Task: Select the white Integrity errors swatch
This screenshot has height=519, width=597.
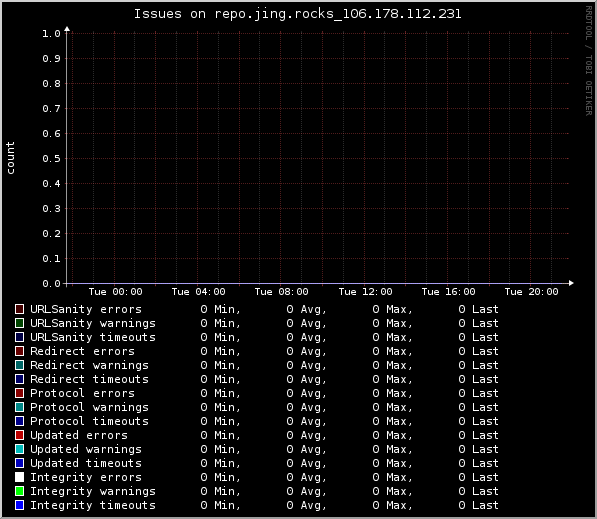Action: [x=19, y=477]
